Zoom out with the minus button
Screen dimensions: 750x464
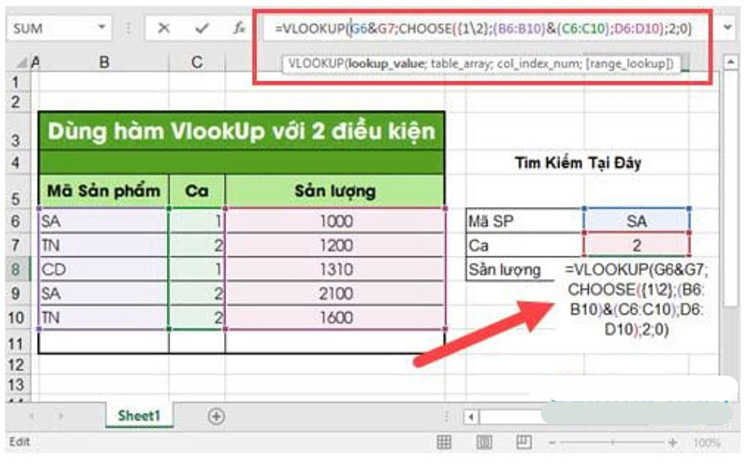pyautogui.click(x=552, y=443)
